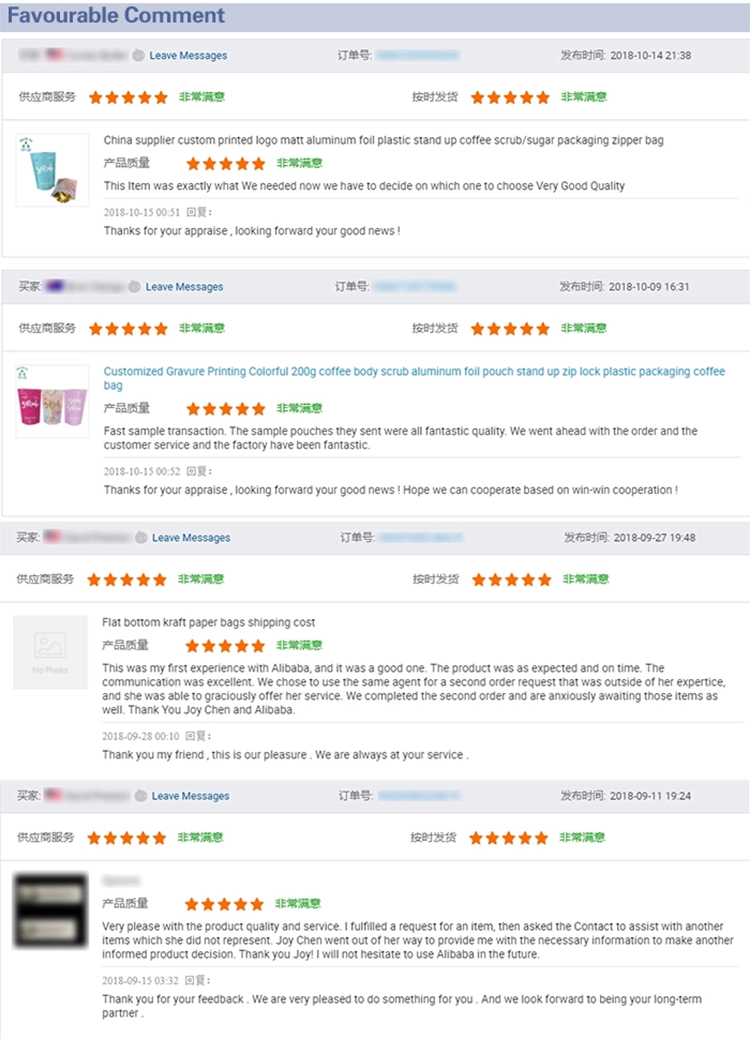The image size is (750, 1039).
Task: Click message icon beside fourth Leave Messages
Action: [140, 796]
